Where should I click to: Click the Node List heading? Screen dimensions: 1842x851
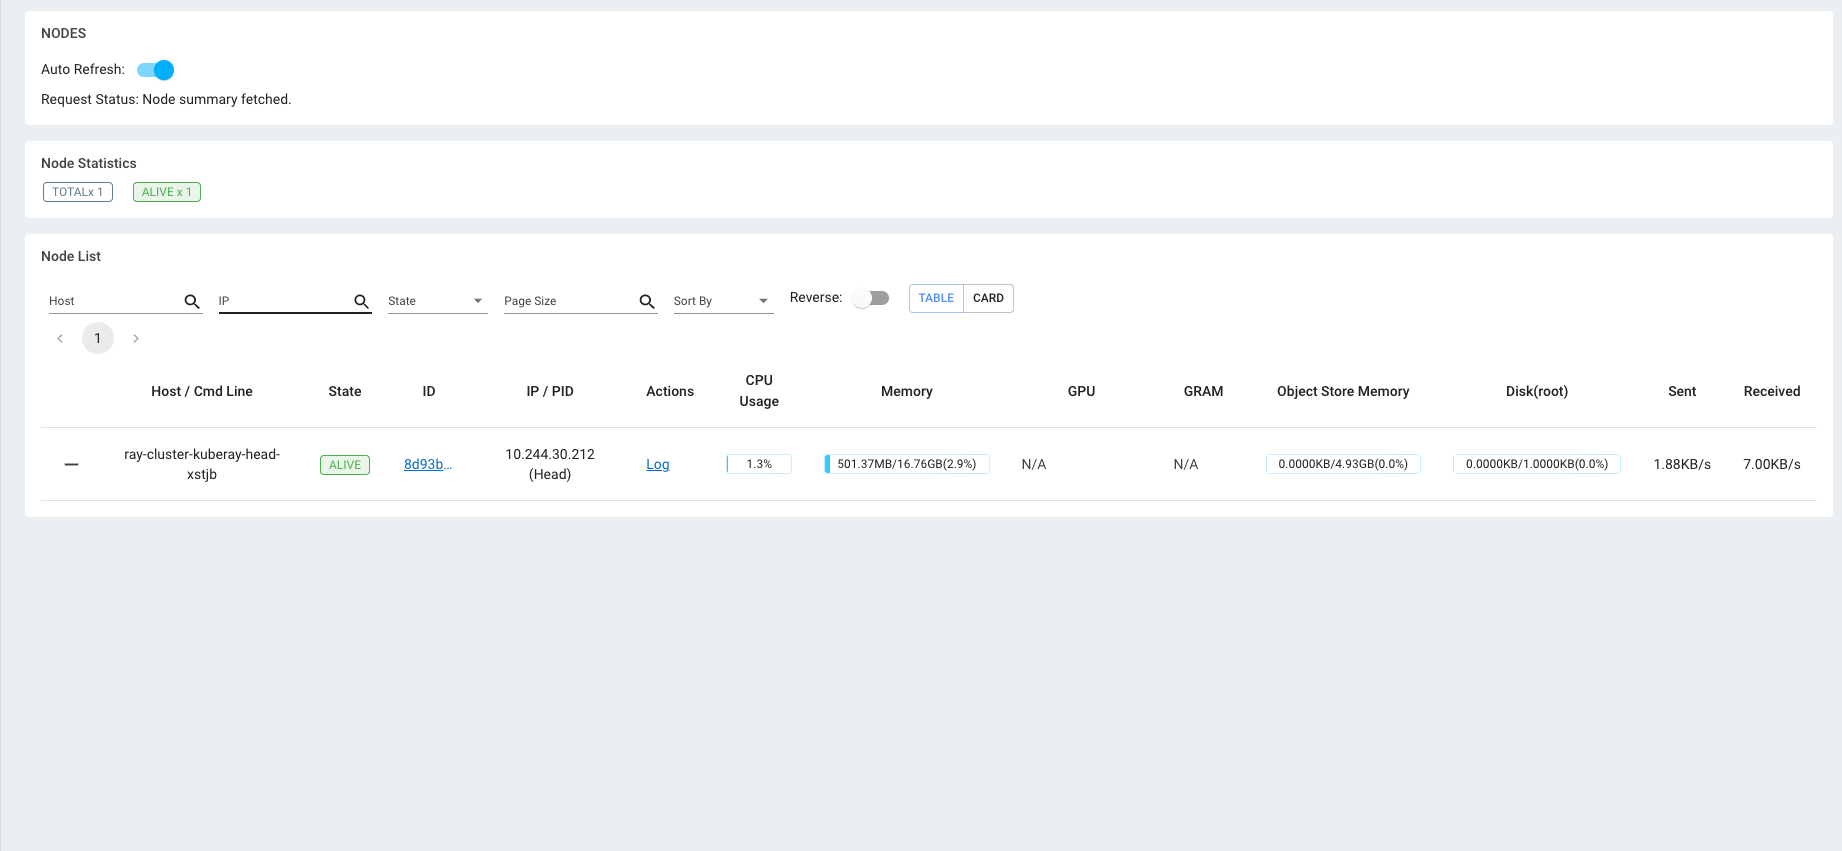pyautogui.click(x=71, y=256)
